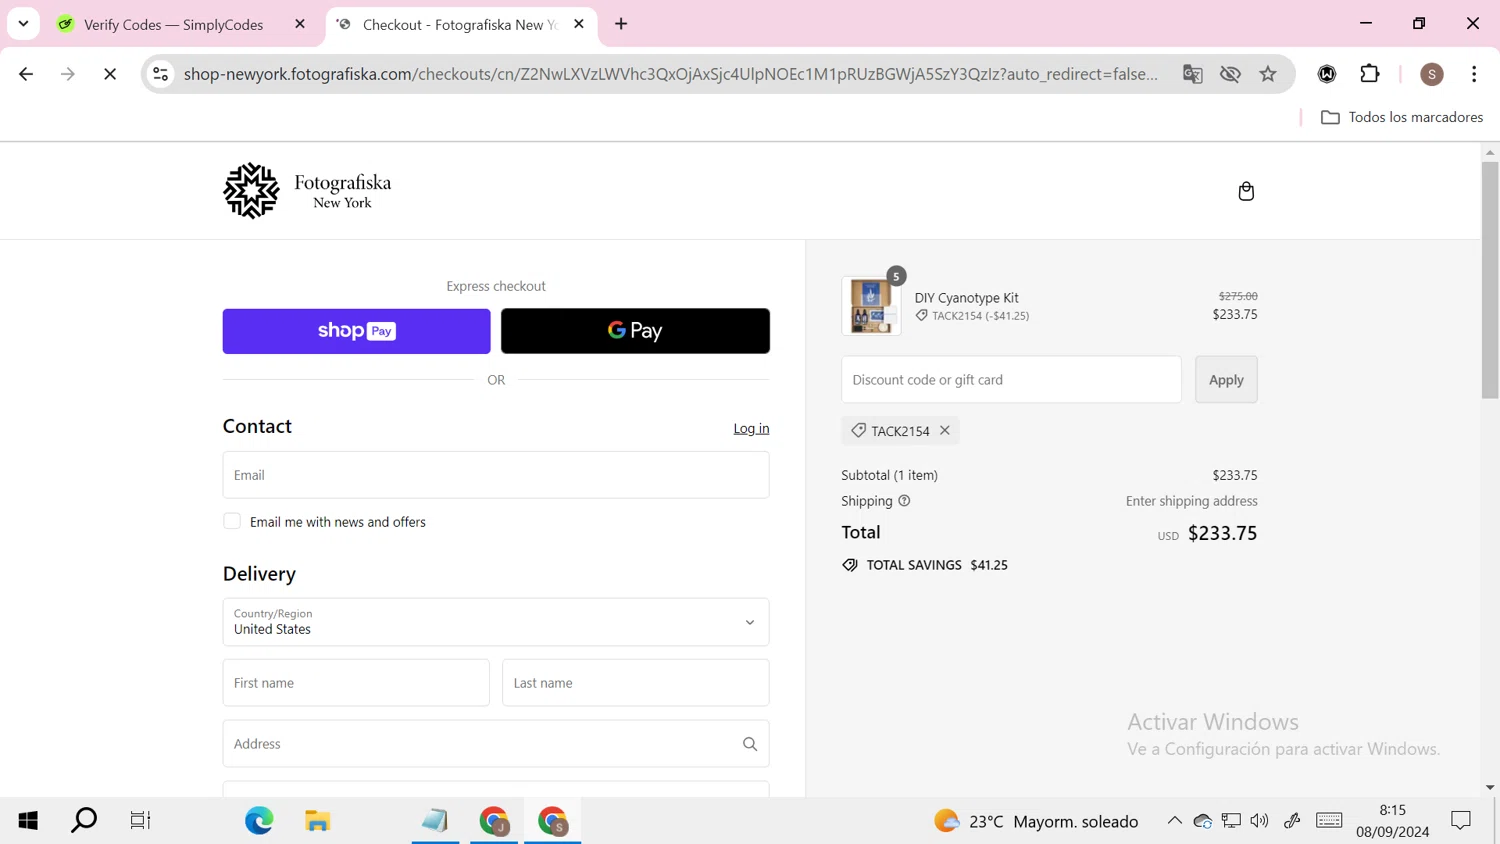Click the TOTAL SAVINGS $41.25 text
The width and height of the screenshot is (1500, 844).
click(937, 565)
